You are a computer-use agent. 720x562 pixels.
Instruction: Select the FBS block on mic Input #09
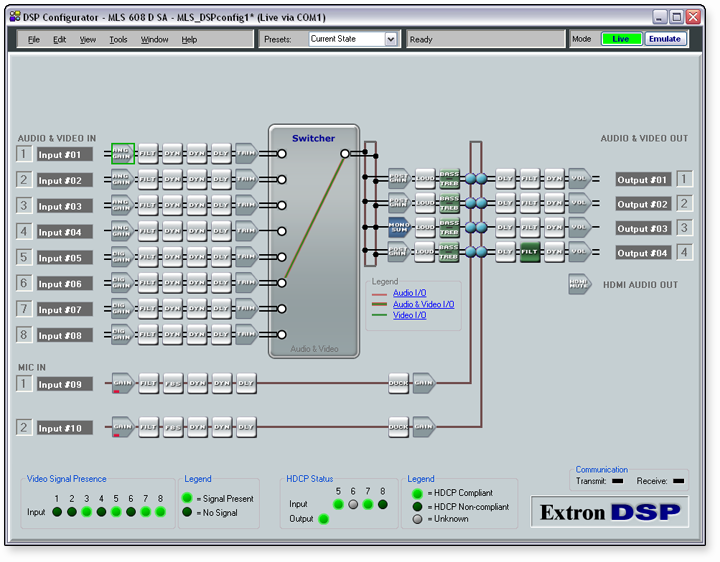point(173,381)
